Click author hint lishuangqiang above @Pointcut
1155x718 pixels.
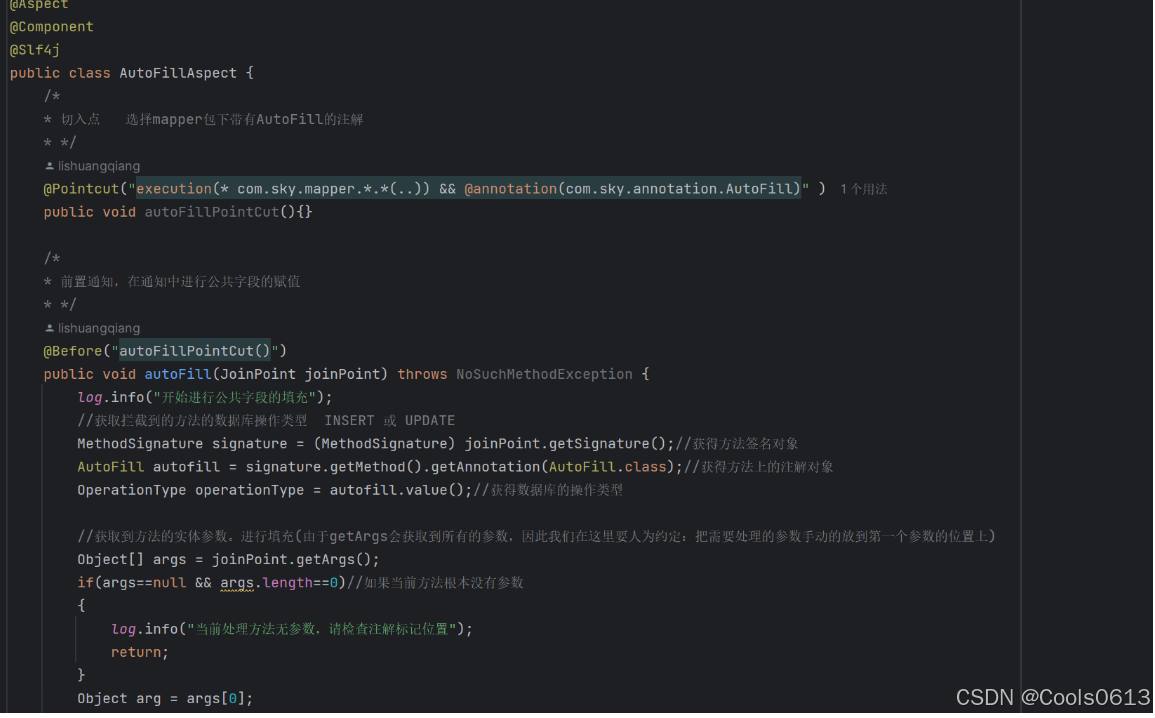coord(99,166)
